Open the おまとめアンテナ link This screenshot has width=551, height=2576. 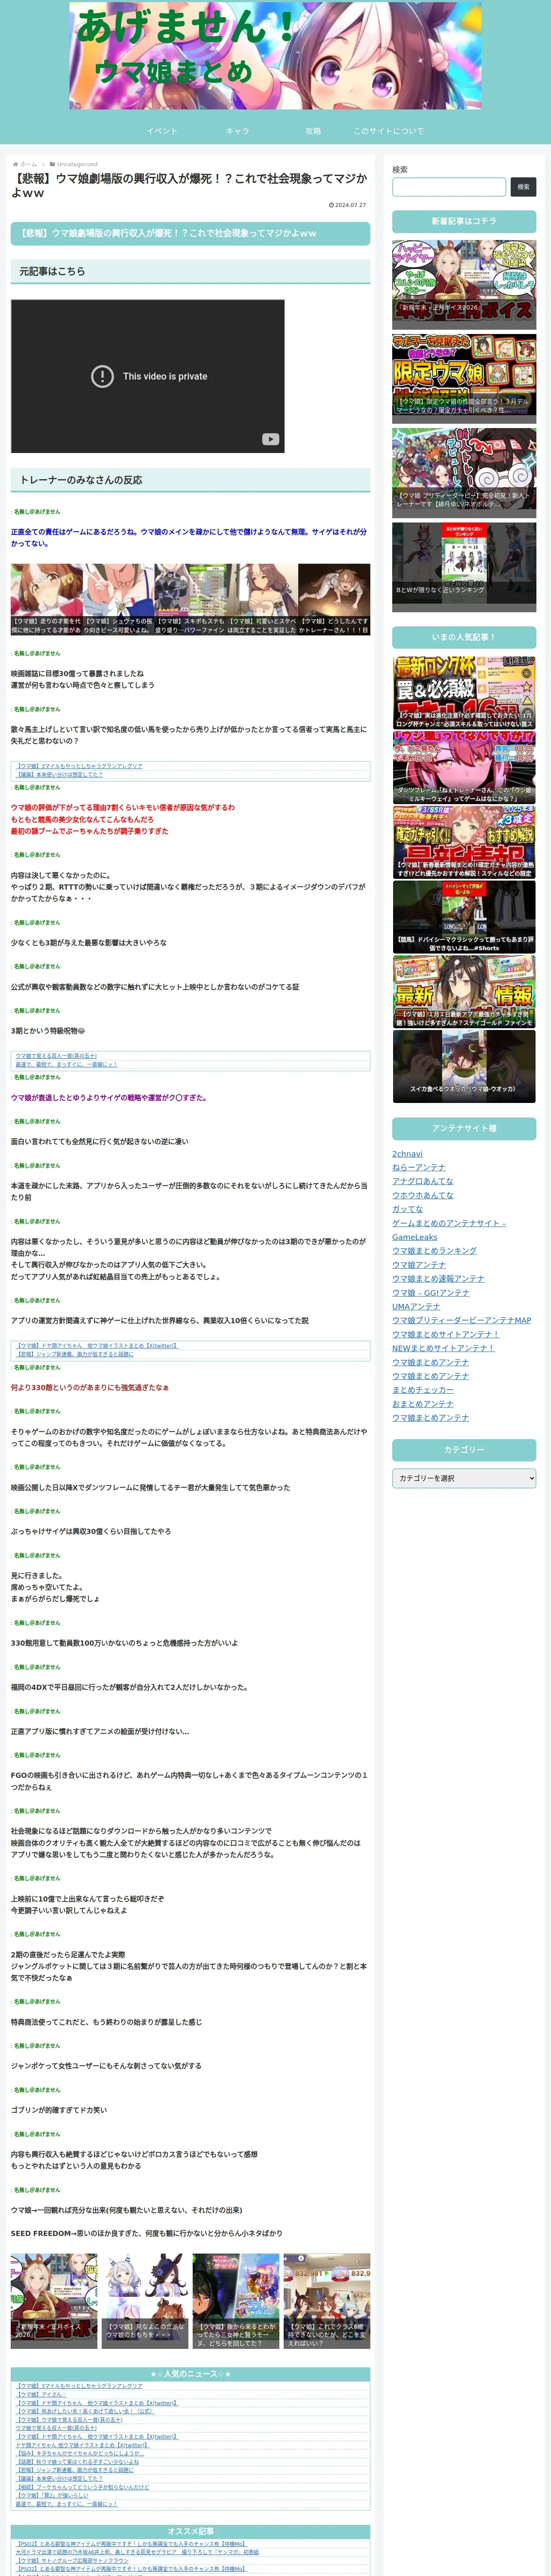point(423,1404)
